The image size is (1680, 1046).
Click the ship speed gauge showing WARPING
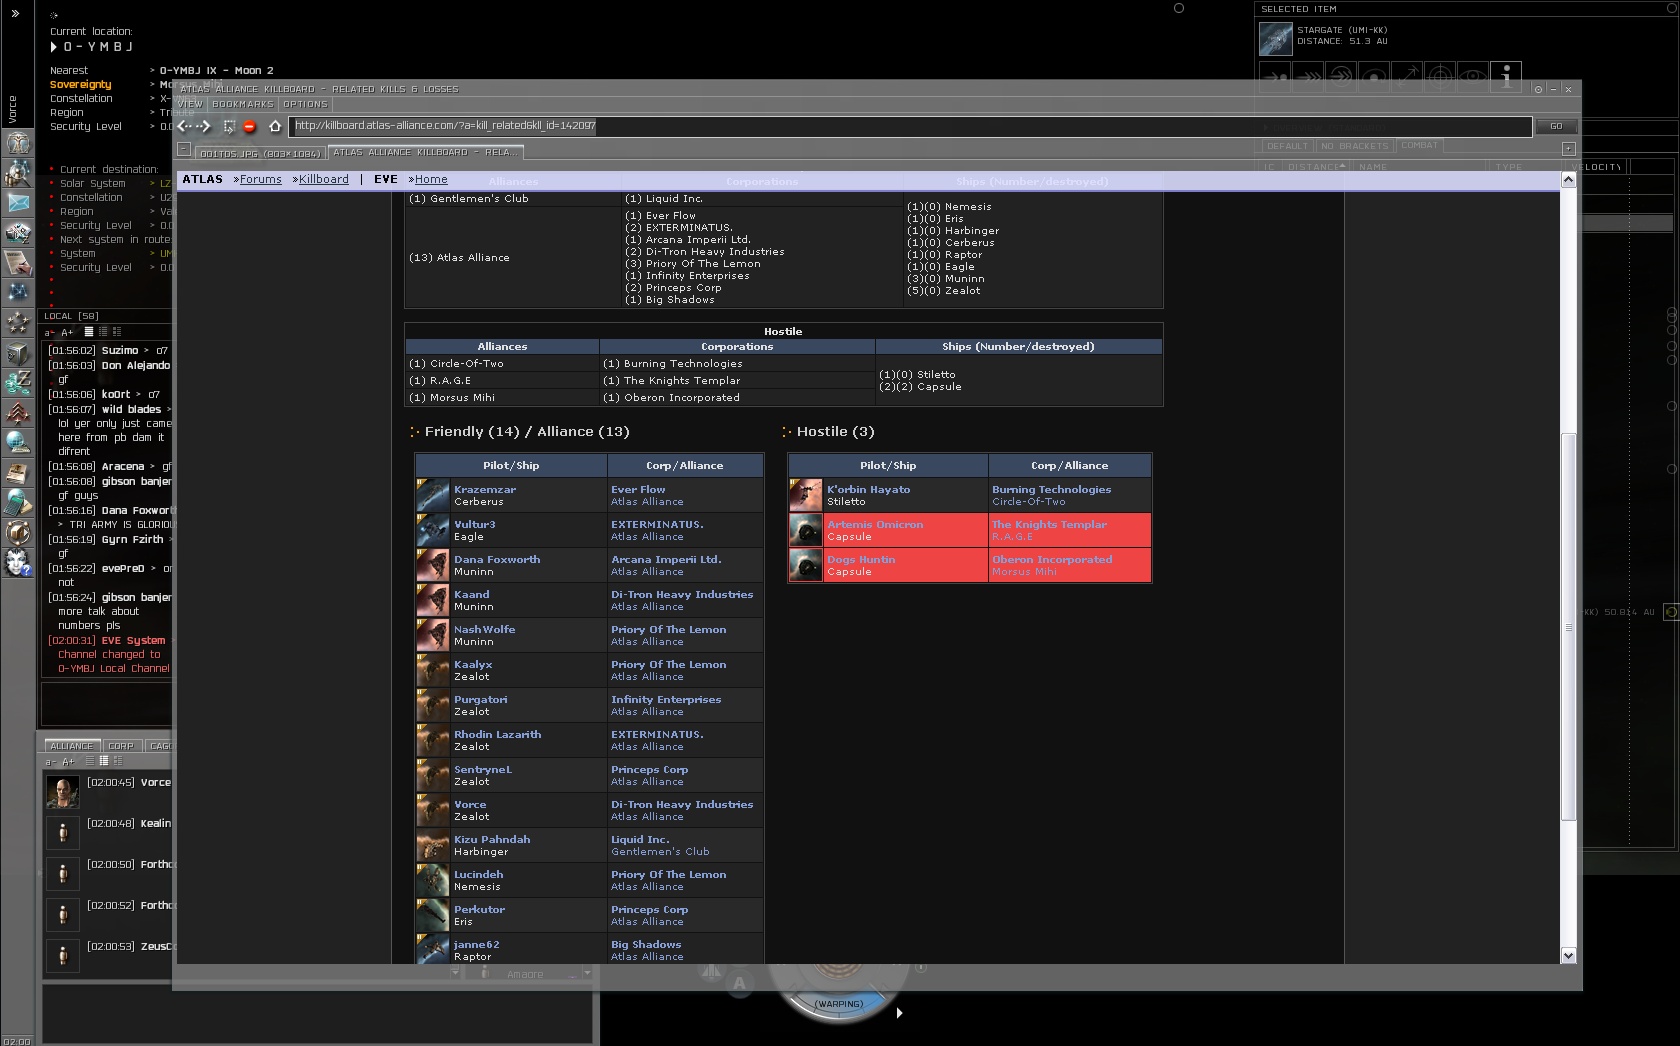point(838,1003)
